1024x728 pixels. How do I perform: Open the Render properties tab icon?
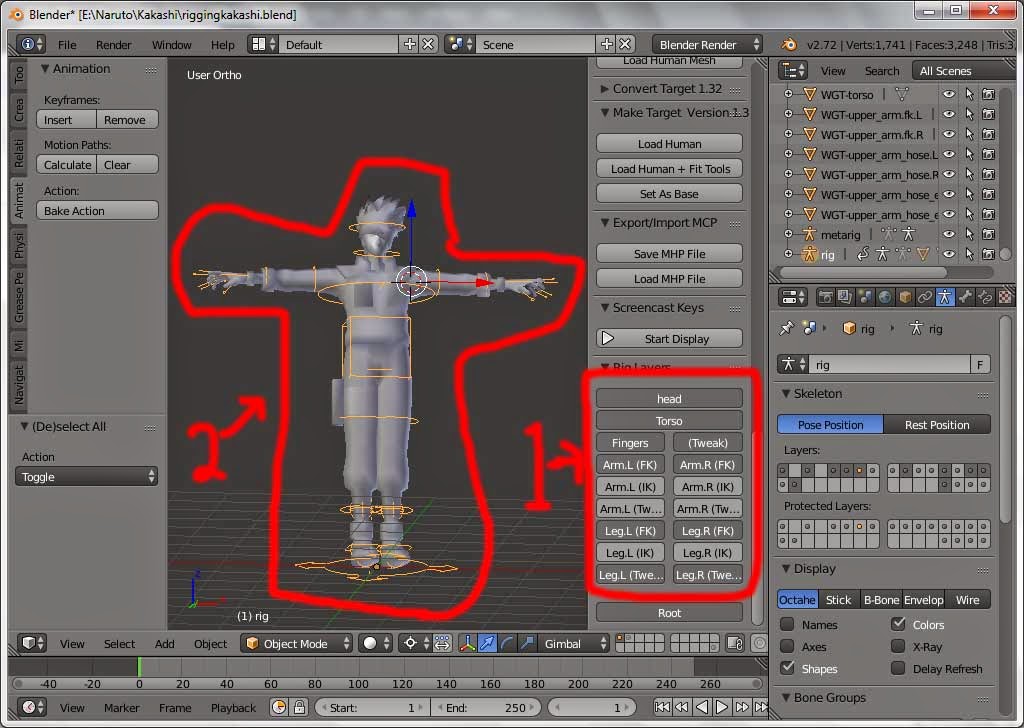pos(827,297)
